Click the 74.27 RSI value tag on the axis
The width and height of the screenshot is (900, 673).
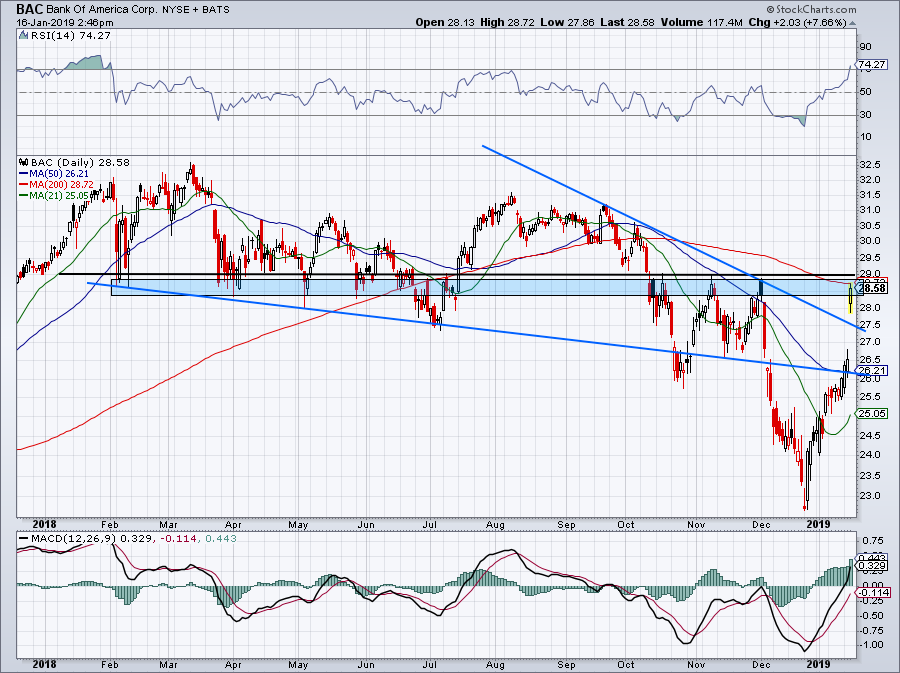tap(872, 64)
